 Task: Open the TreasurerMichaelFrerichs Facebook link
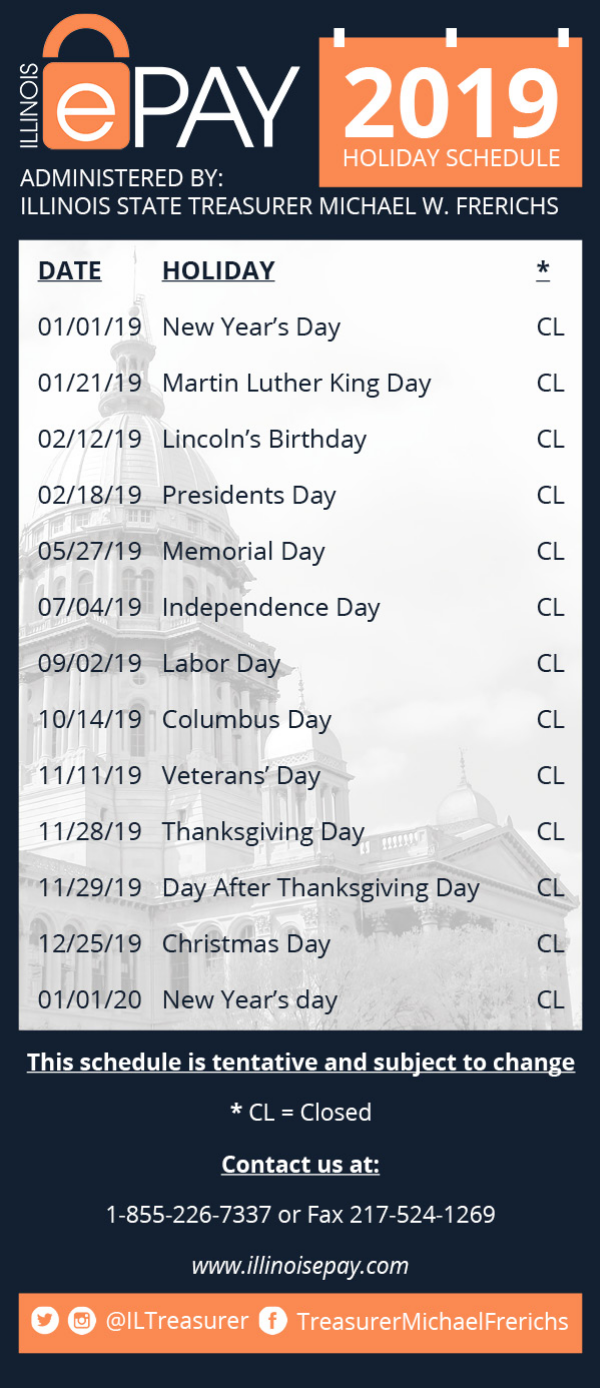tap(432, 1321)
